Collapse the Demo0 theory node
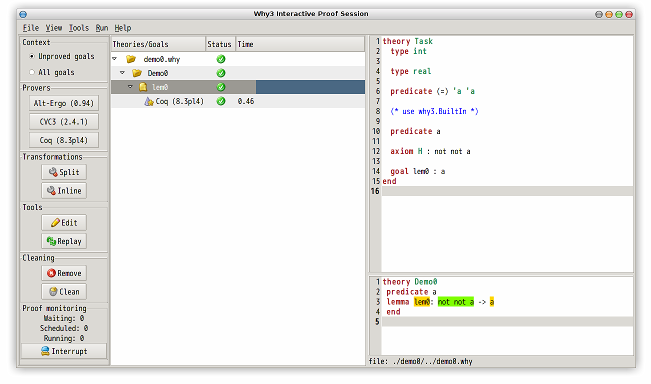The height and width of the screenshot is (384, 651). coord(122,73)
